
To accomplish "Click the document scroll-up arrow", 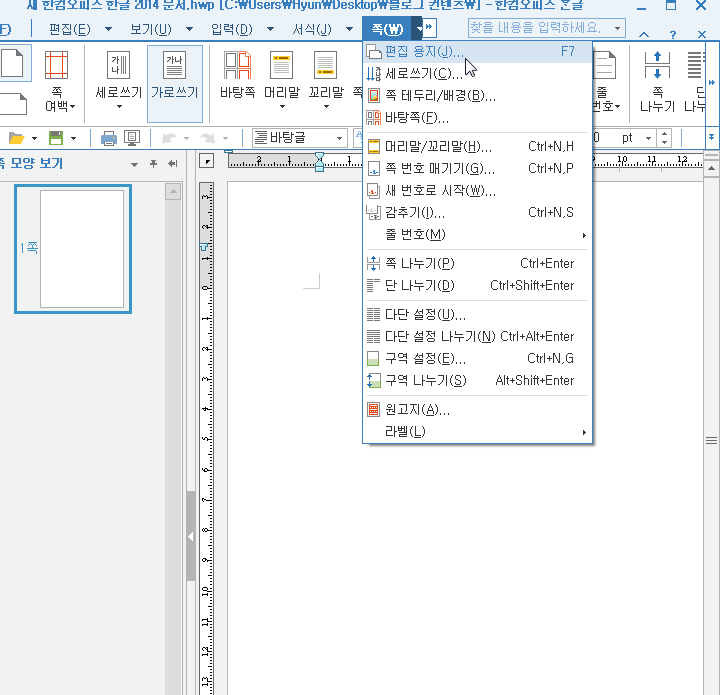I will tap(711, 168).
